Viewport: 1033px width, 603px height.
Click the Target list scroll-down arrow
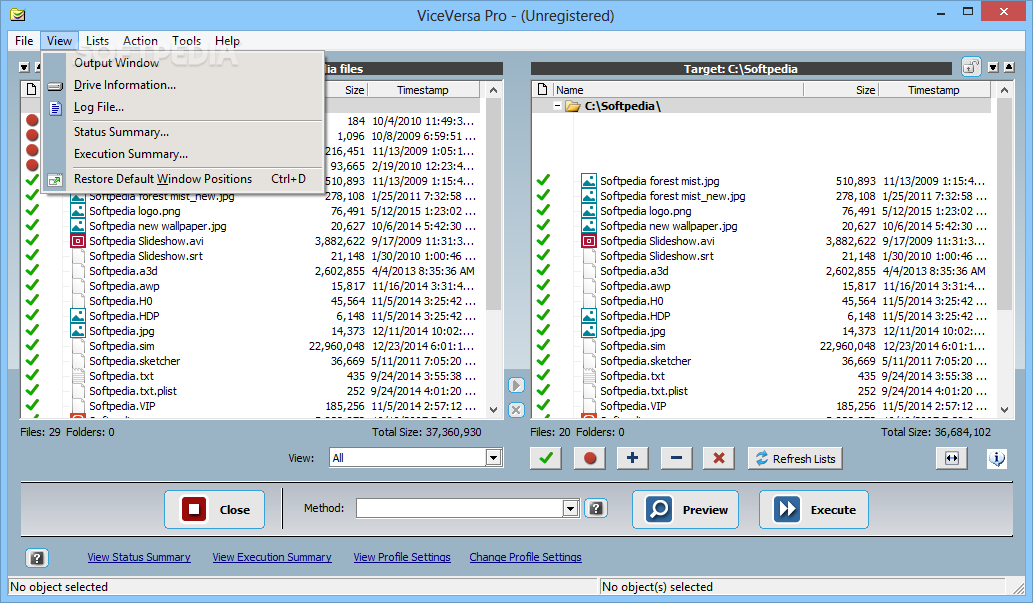(x=1004, y=409)
